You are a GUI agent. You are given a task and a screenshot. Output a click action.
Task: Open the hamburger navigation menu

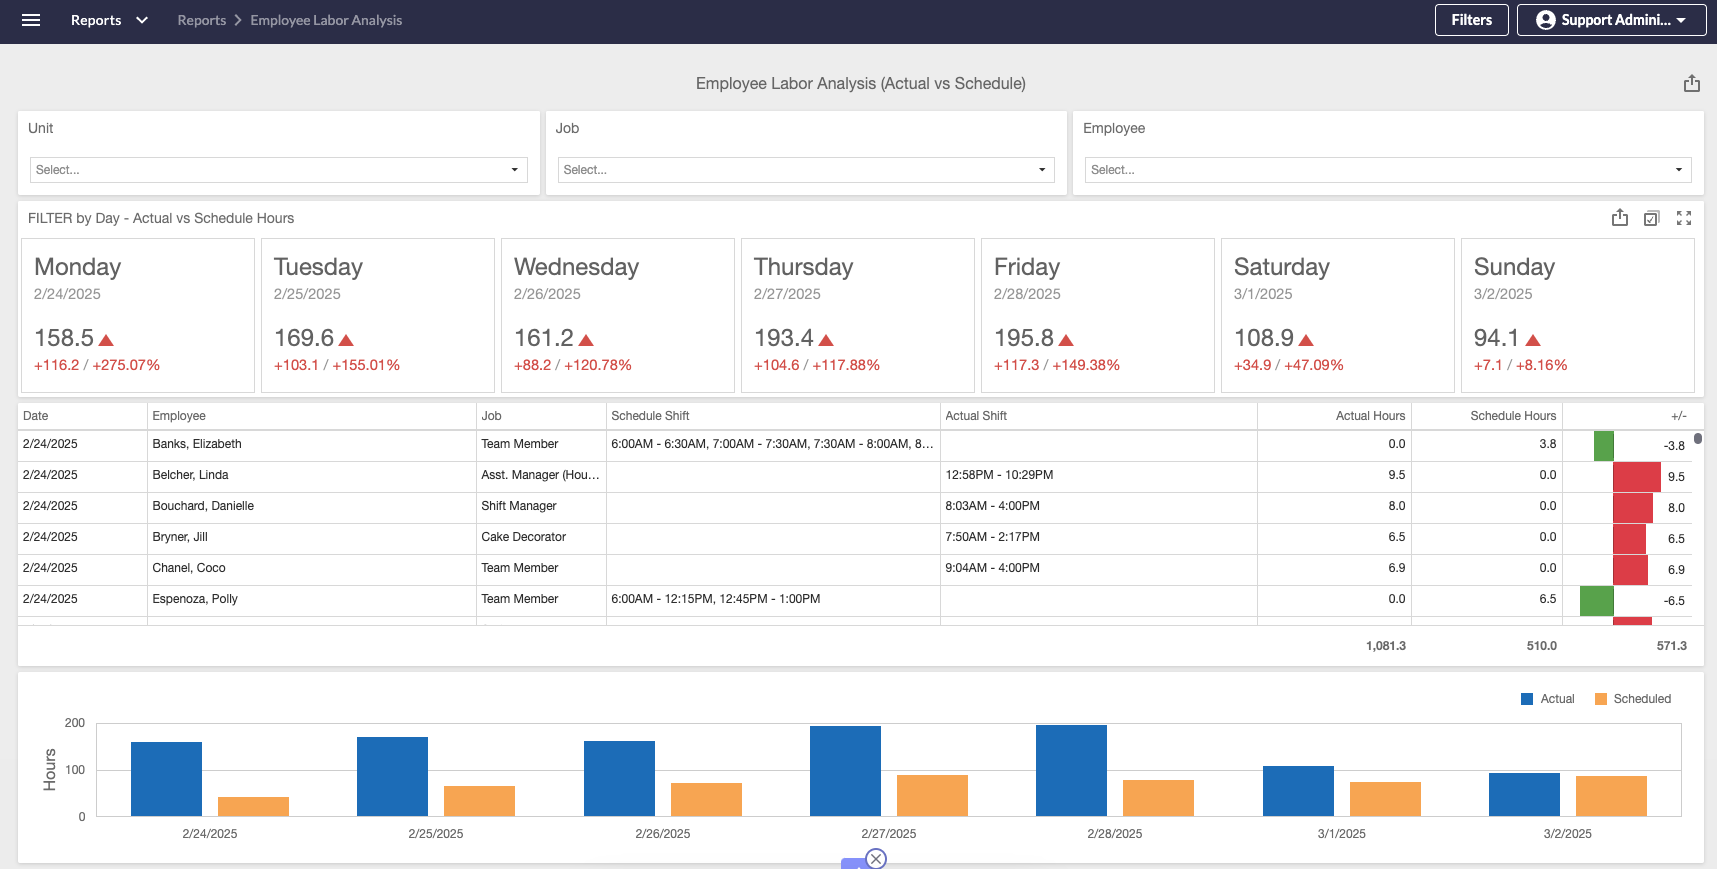(x=31, y=20)
